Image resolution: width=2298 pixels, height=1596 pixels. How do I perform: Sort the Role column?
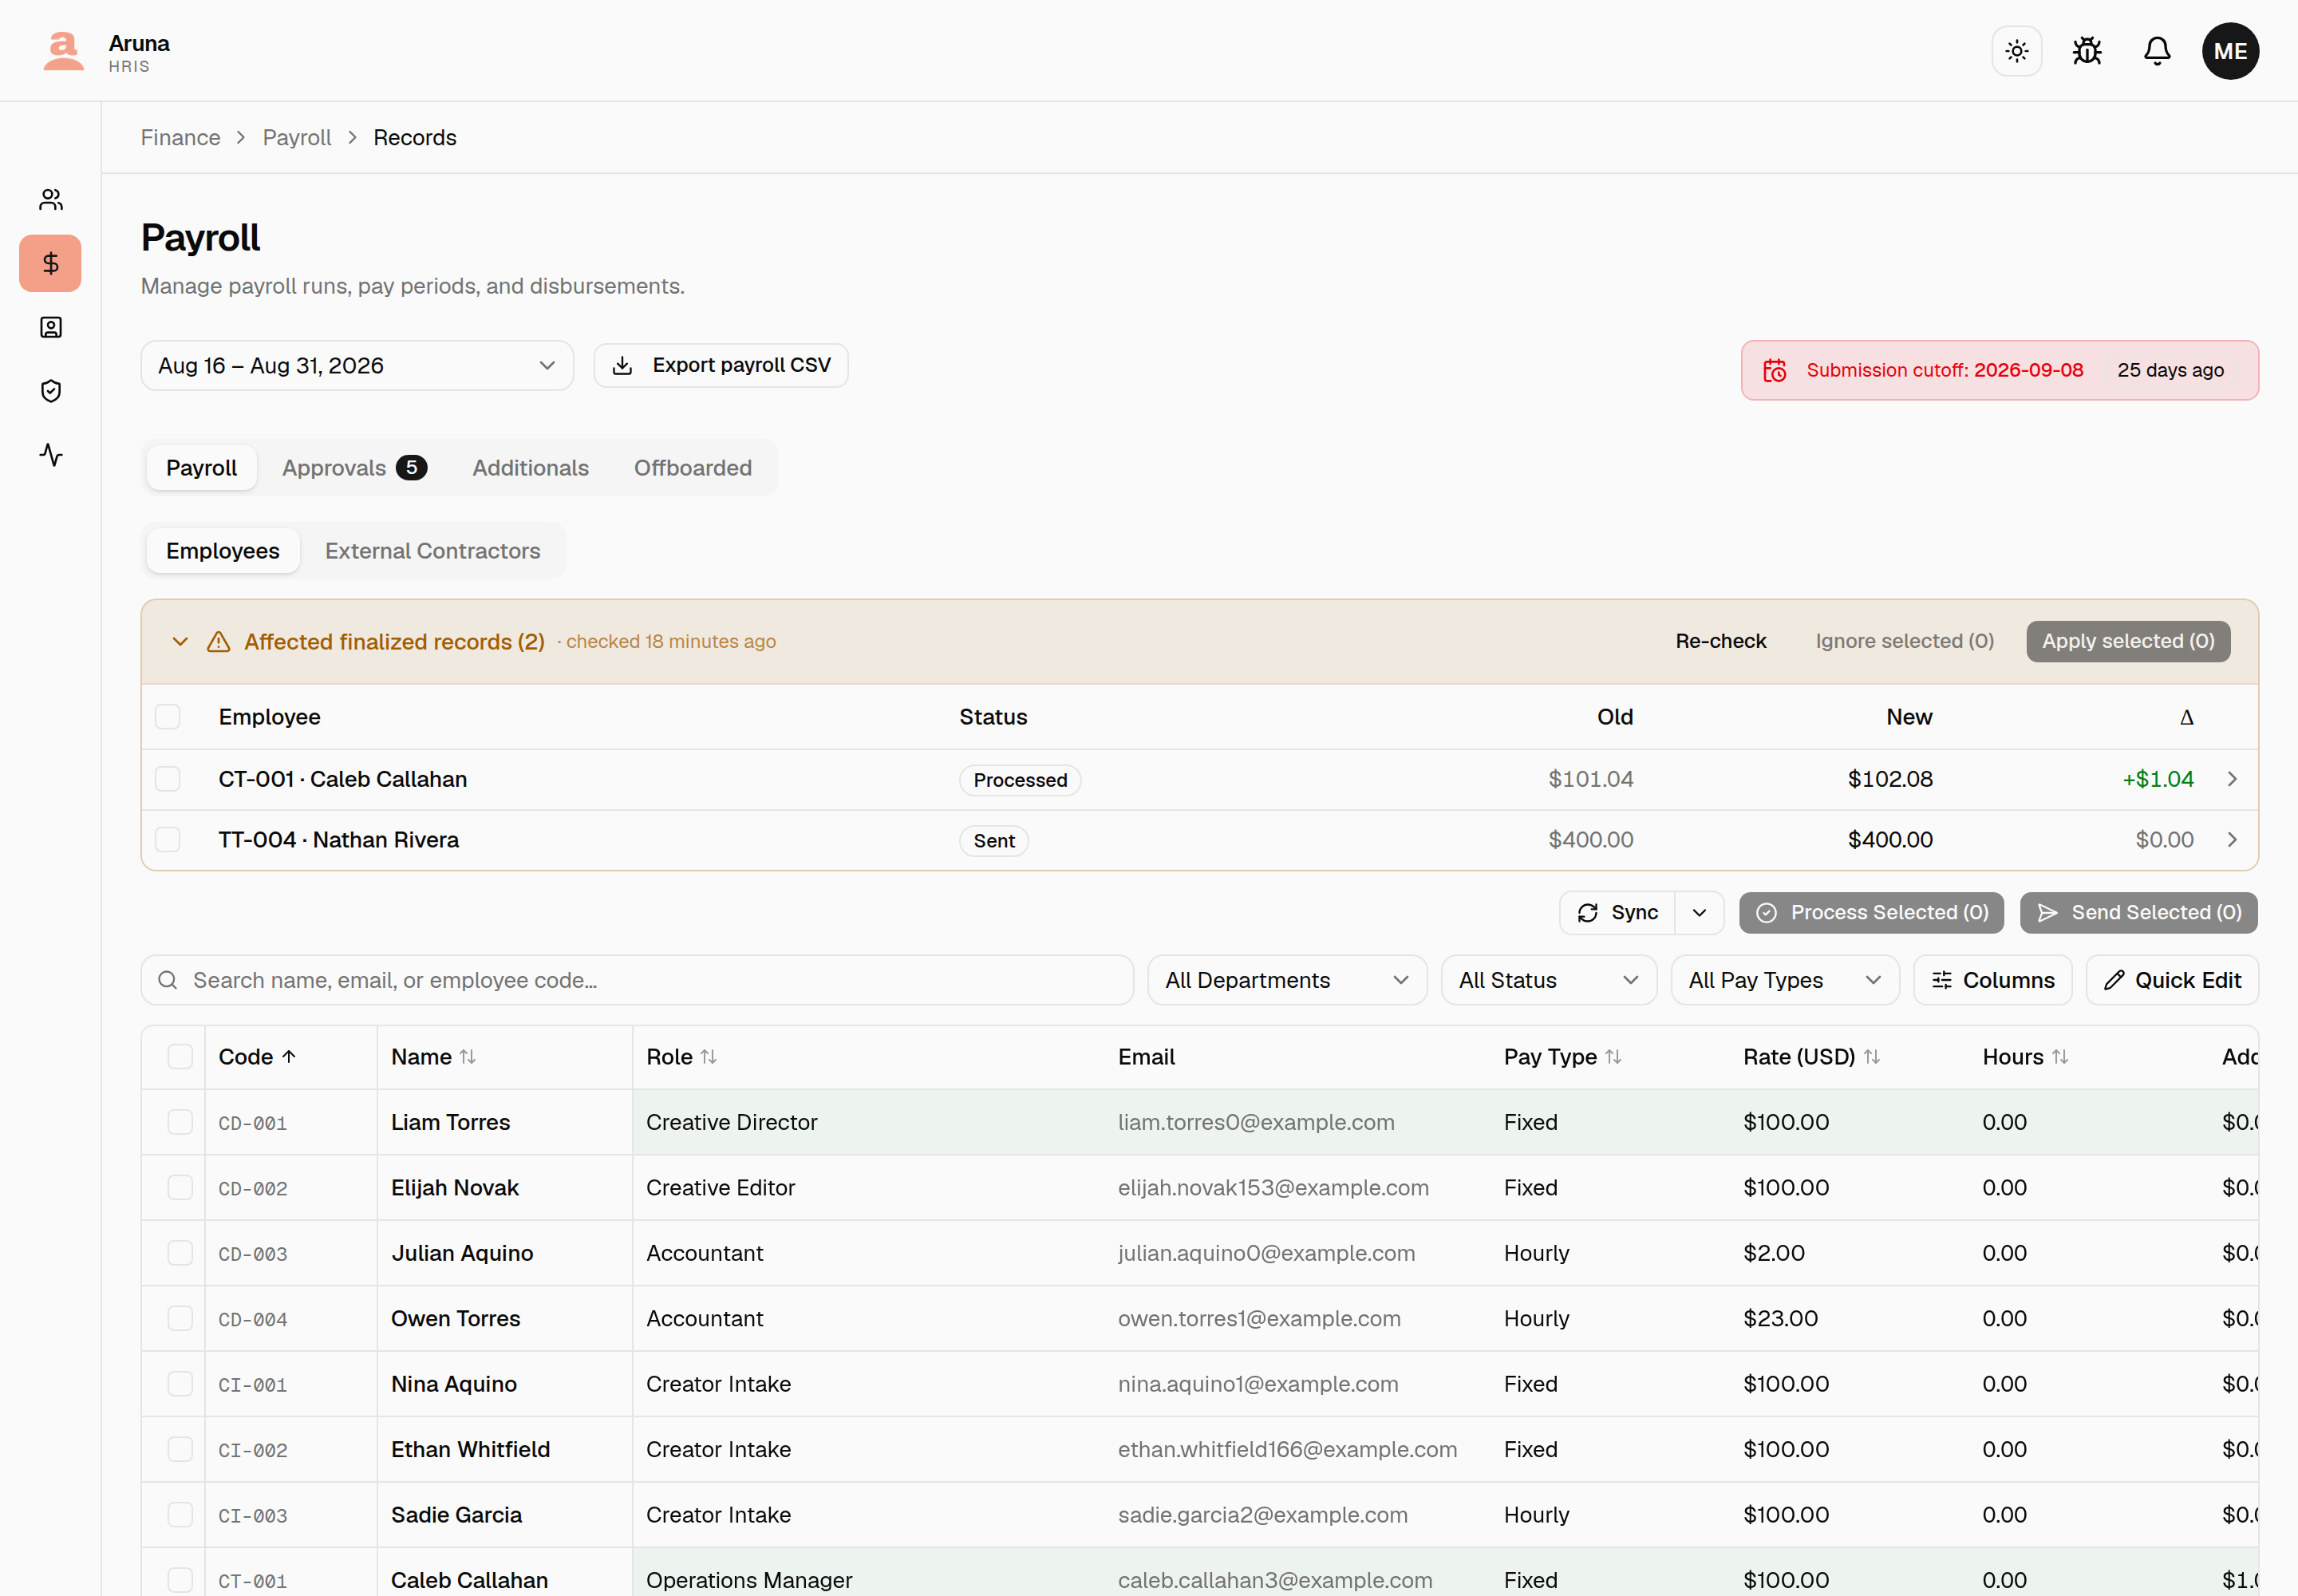tap(681, 1057)
